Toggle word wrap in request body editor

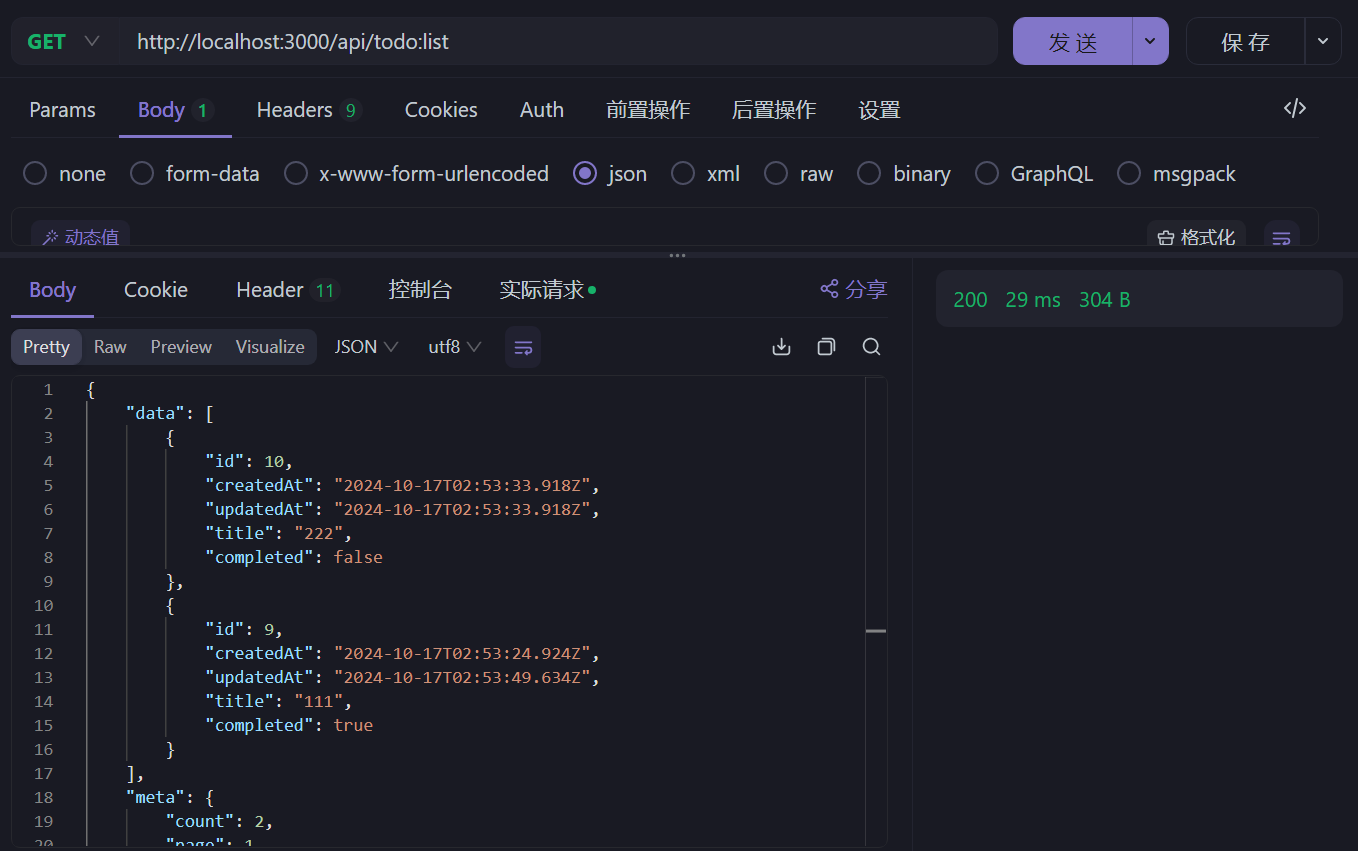(x=1282, y=237)
